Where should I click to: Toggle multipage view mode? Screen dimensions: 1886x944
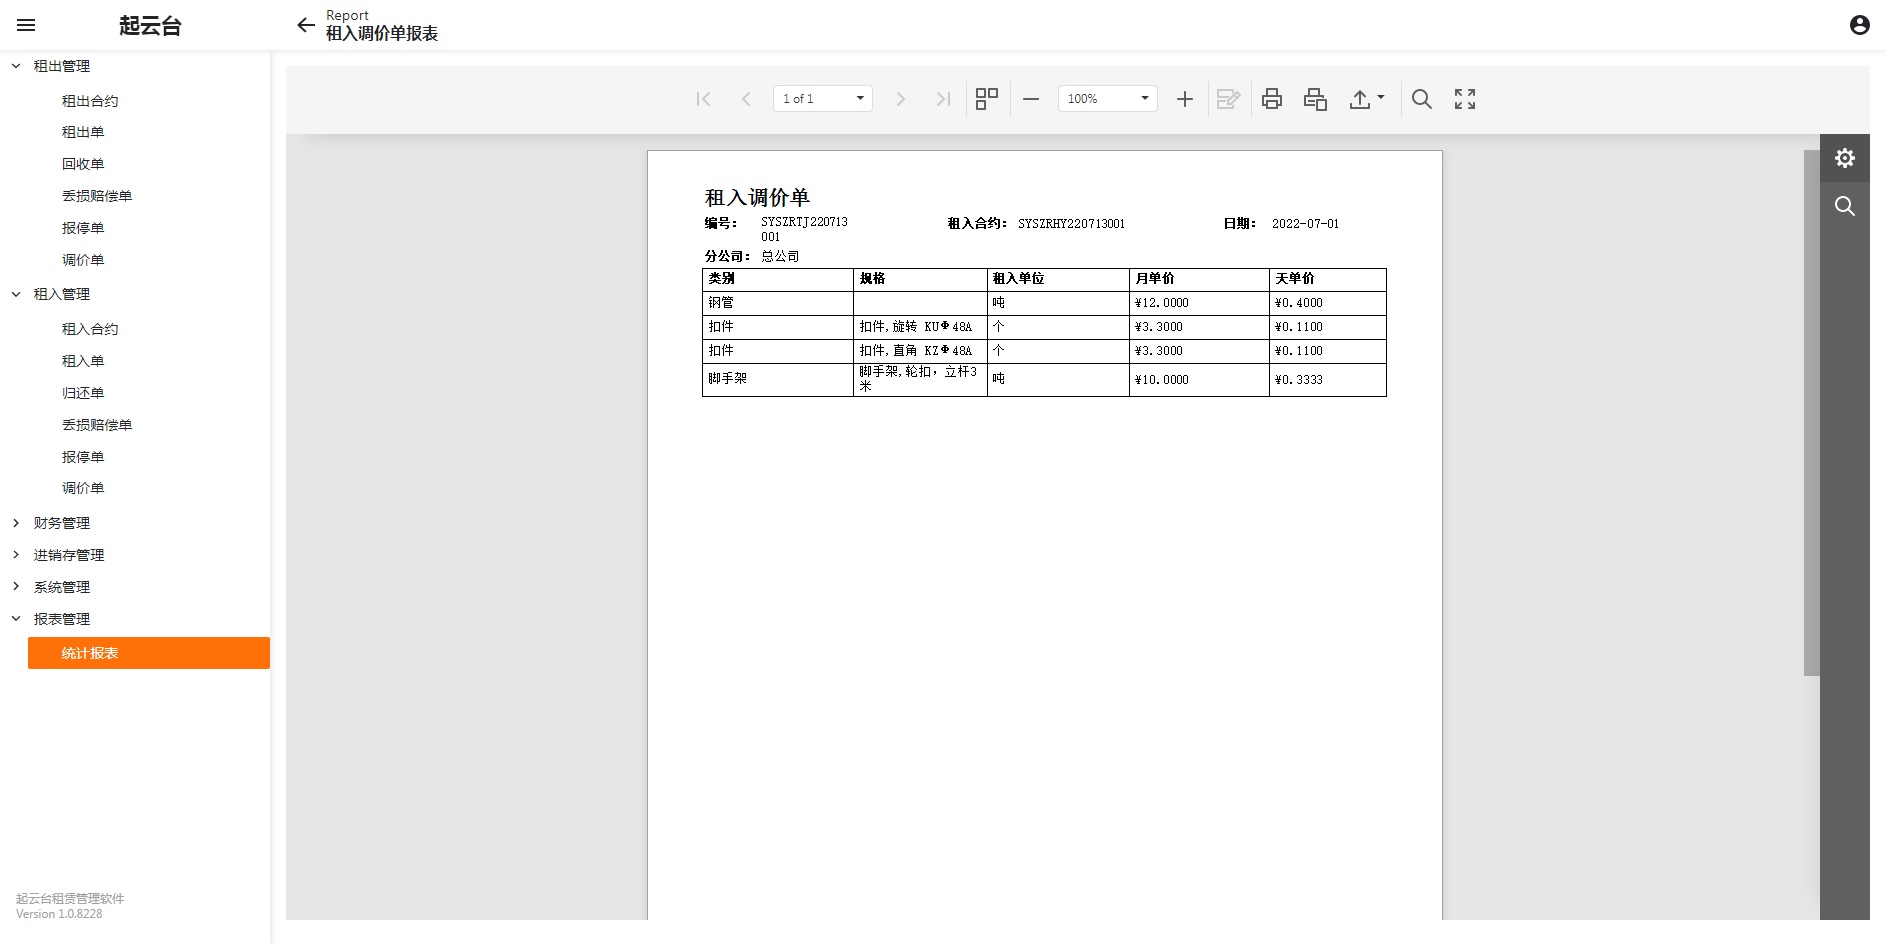pyautogui.click(x=987, y=99)
